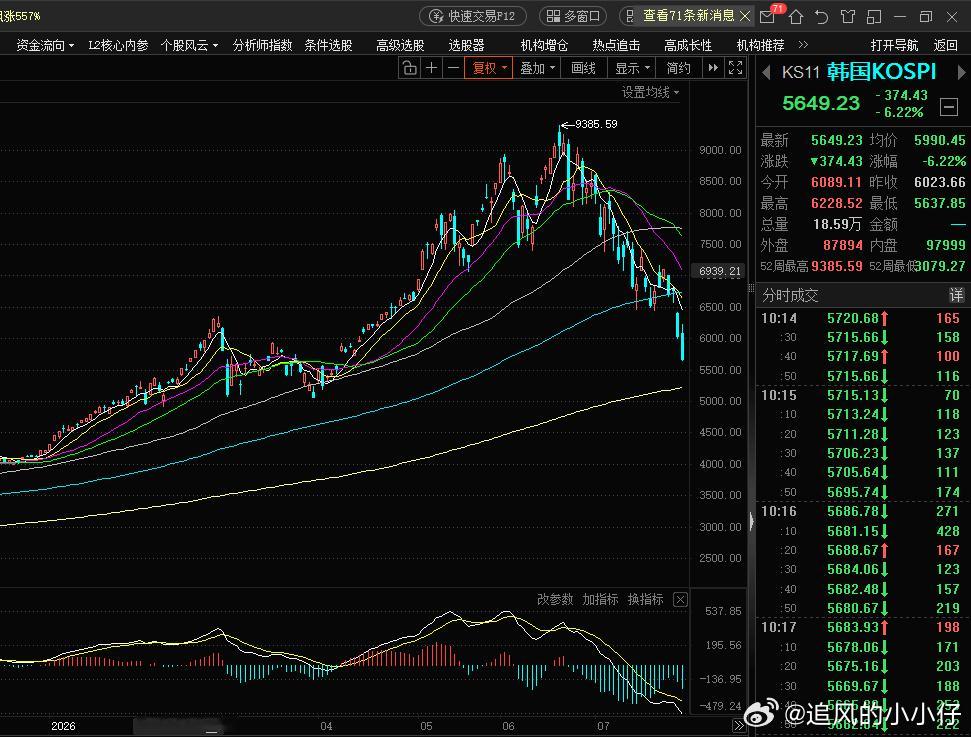Open the multi-window (多窗口) mode

(573, 16)
